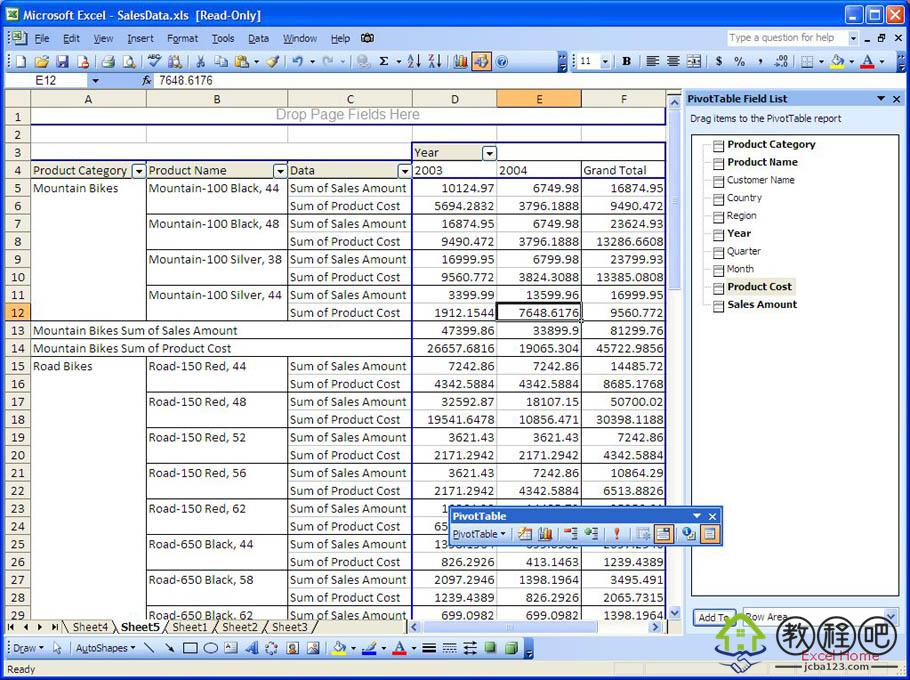
Task: Click the Font Color button in formatting toolbar
Action: click(867, 61)
